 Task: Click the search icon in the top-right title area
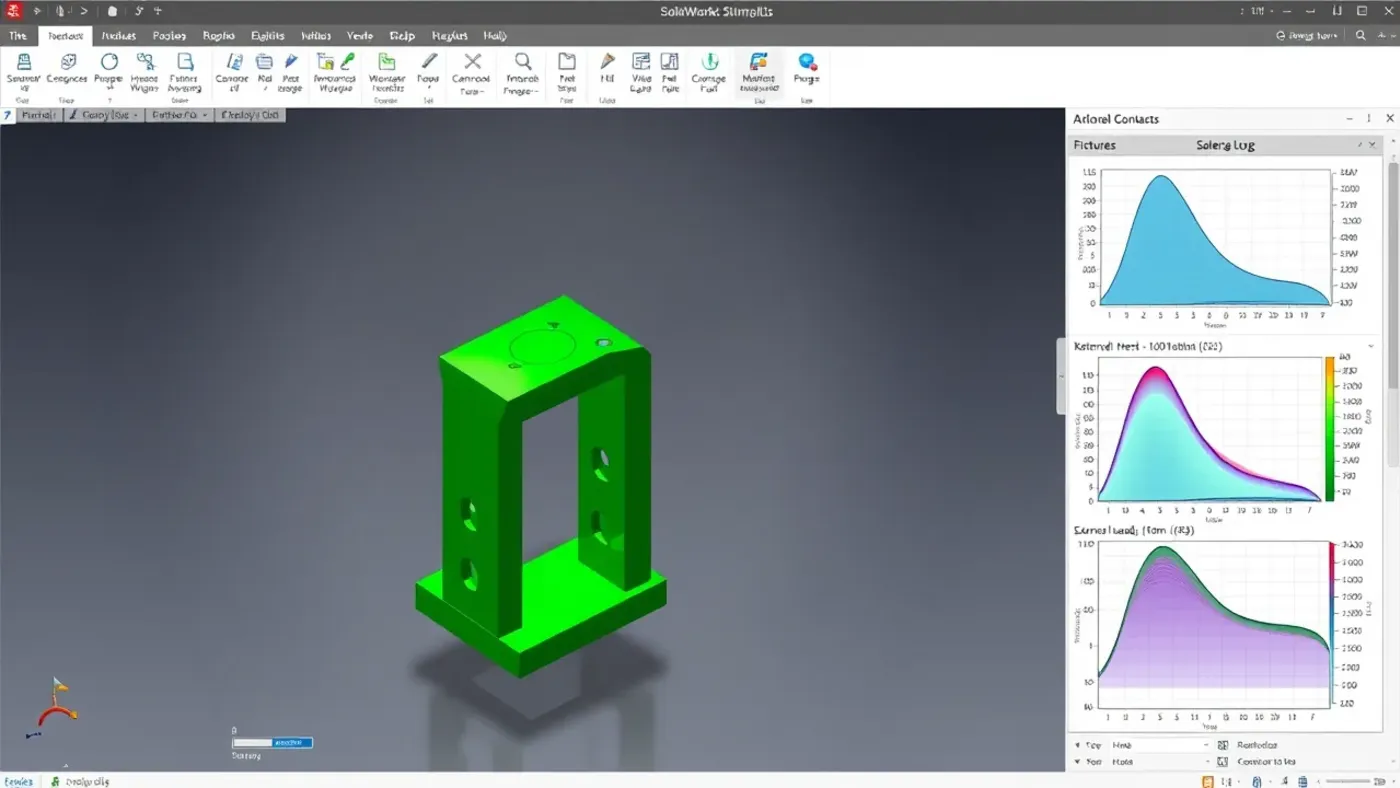click(1360, 35)
